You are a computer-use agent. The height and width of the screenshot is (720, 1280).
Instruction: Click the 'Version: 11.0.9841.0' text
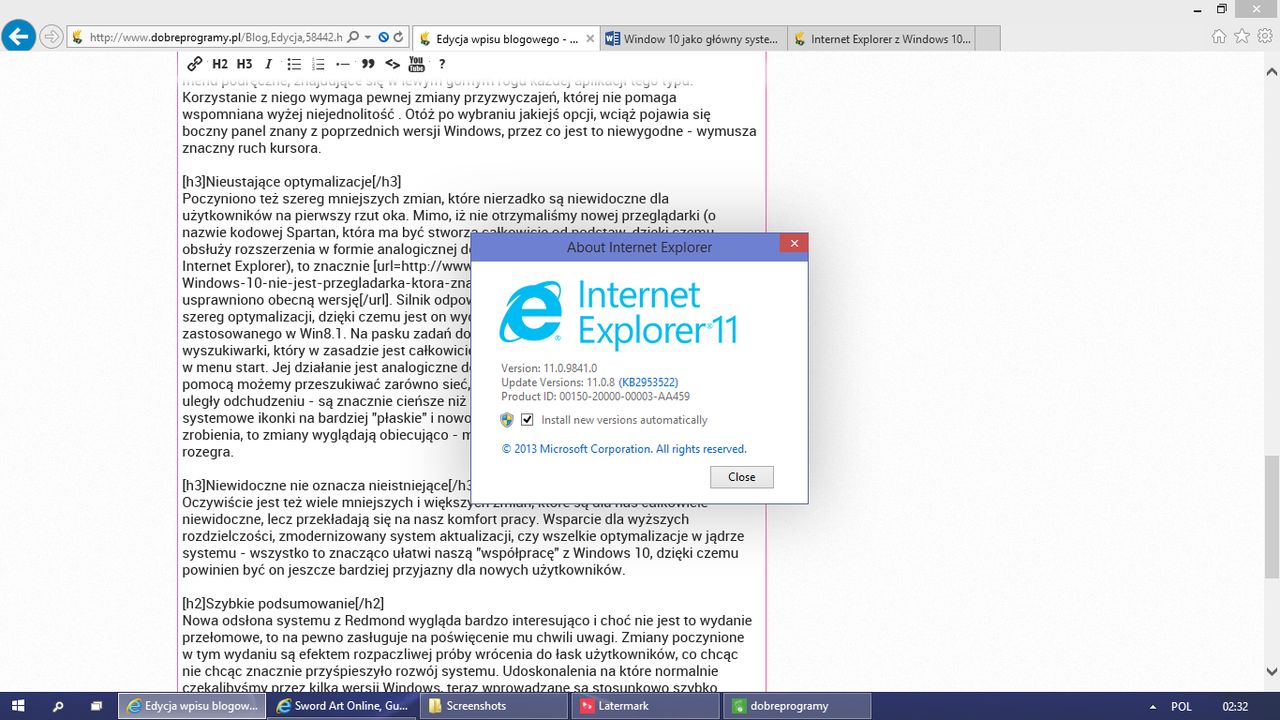click(x=548, y=368)
